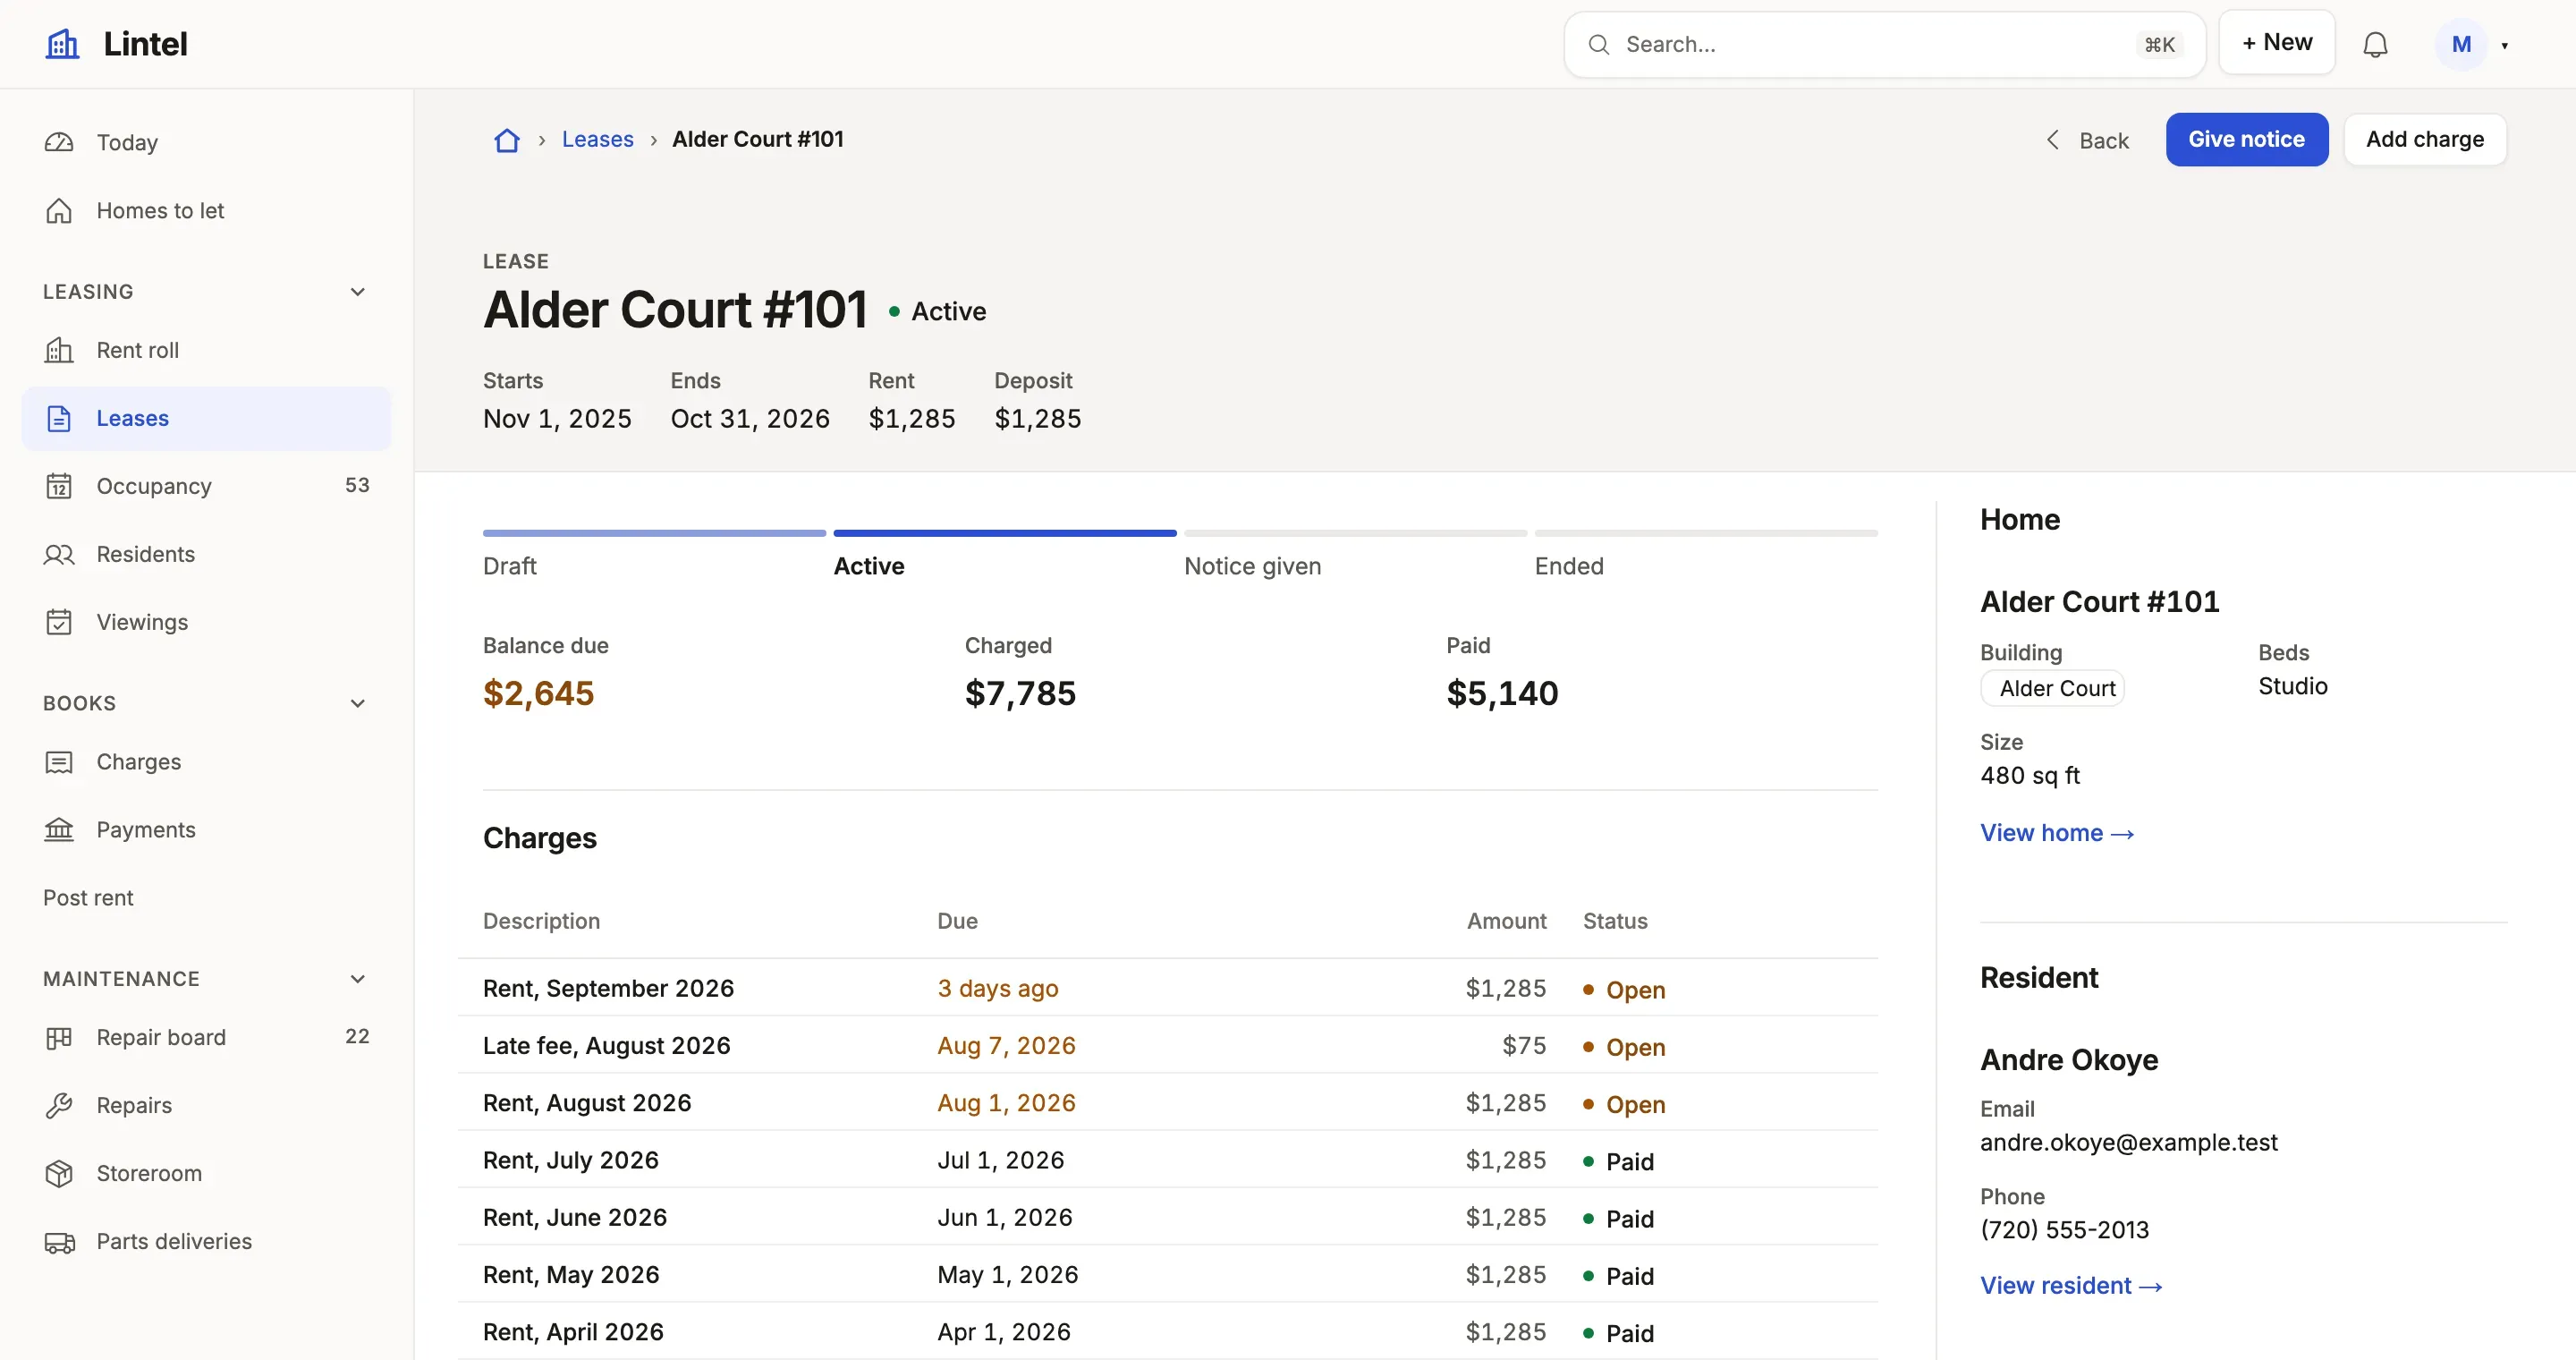This screenshot has width=2576, height=1360.
Task: Click the Repairs wrench icon
Action: 59,1105
